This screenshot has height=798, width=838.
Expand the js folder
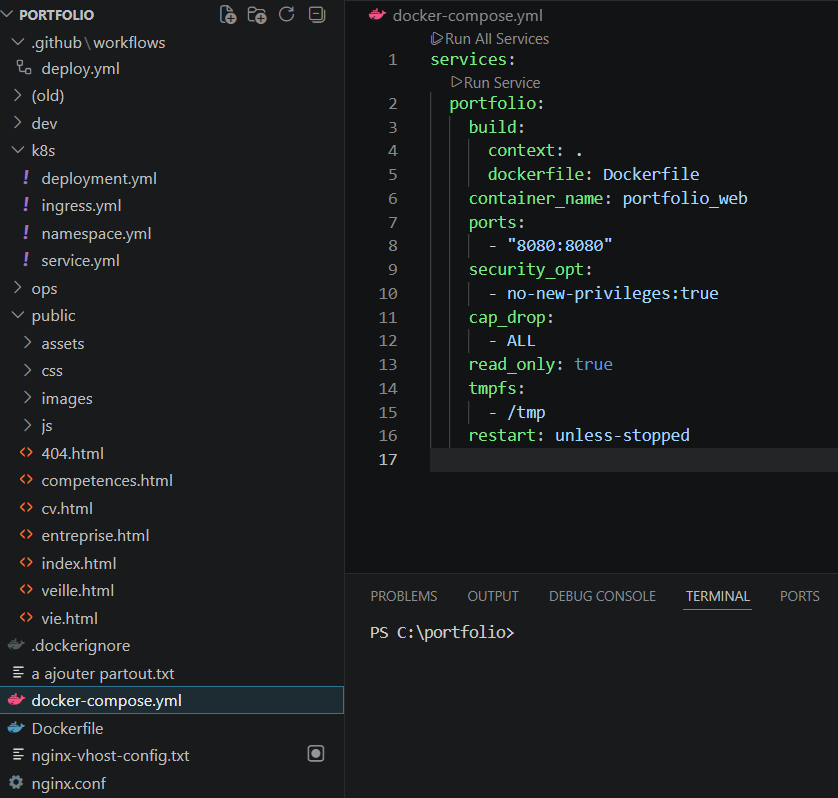pyautogui.click(x=28, y=425)
